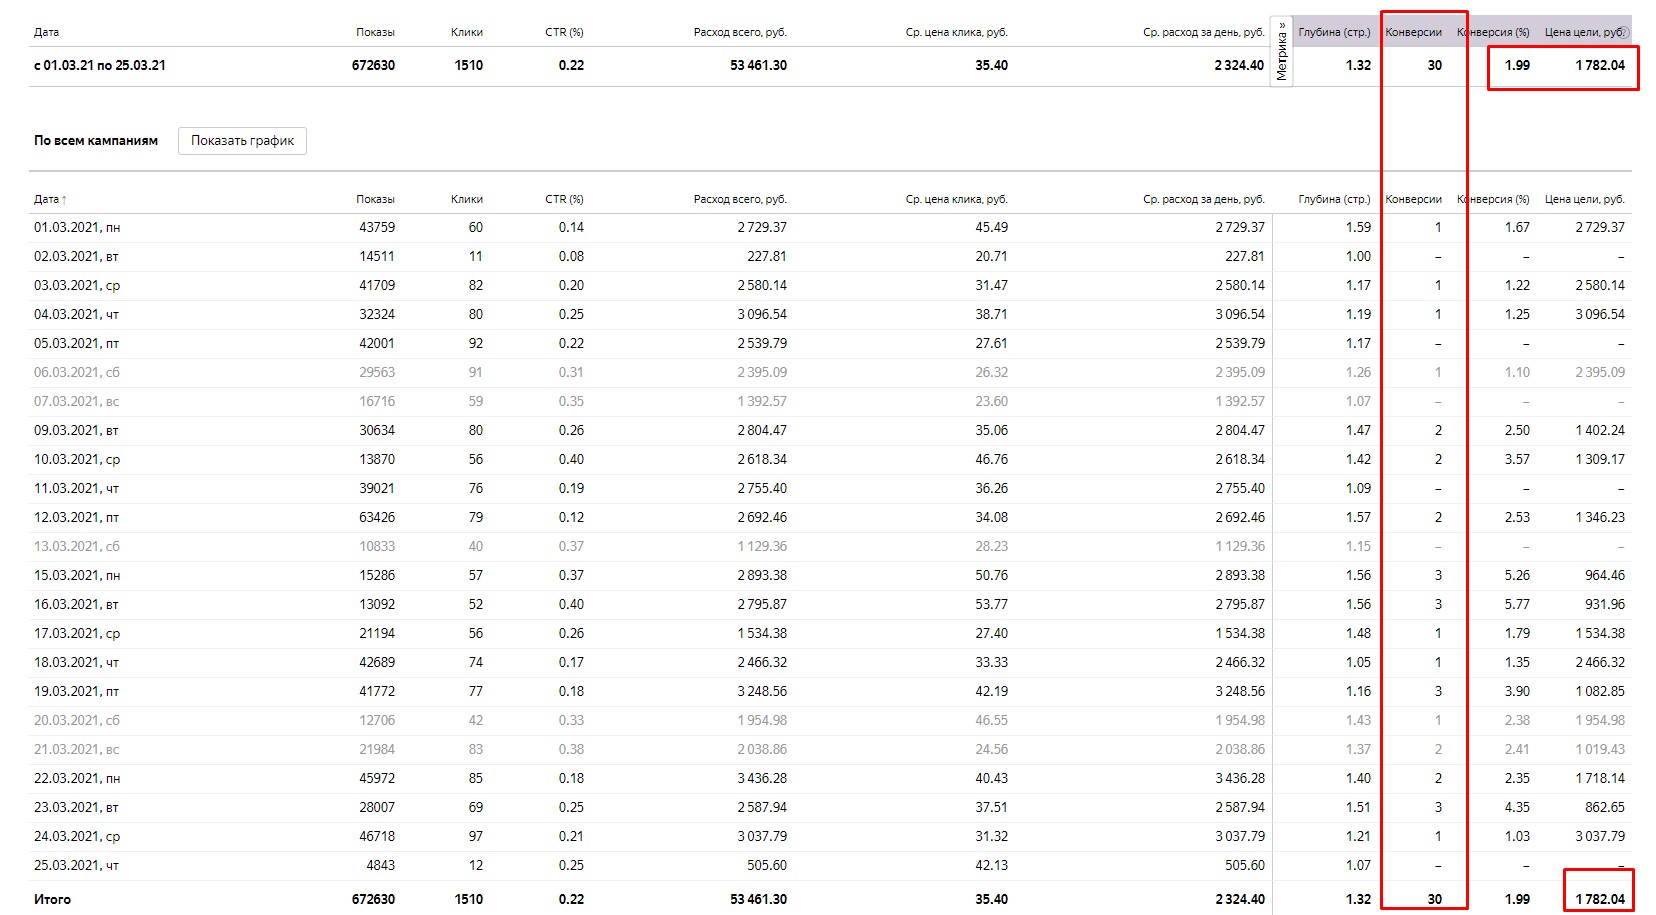Sort daily breakdown table by Показы header
This screenshot has height=915, width=1656.
[x=375, y=199]
